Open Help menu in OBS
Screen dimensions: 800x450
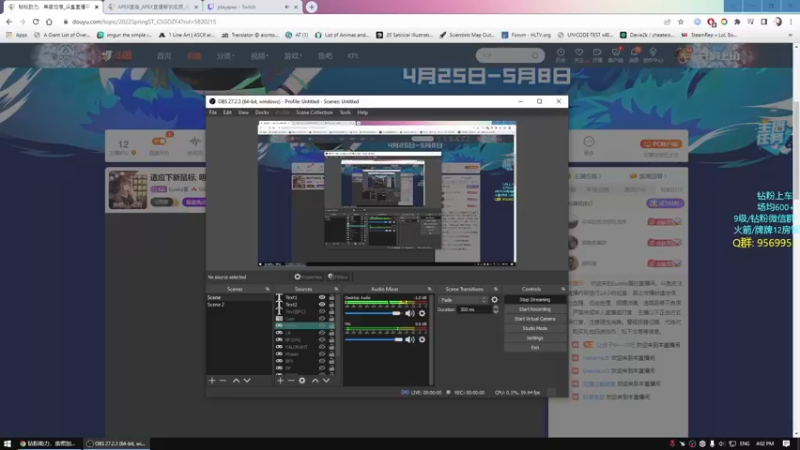tap(362, 112)
